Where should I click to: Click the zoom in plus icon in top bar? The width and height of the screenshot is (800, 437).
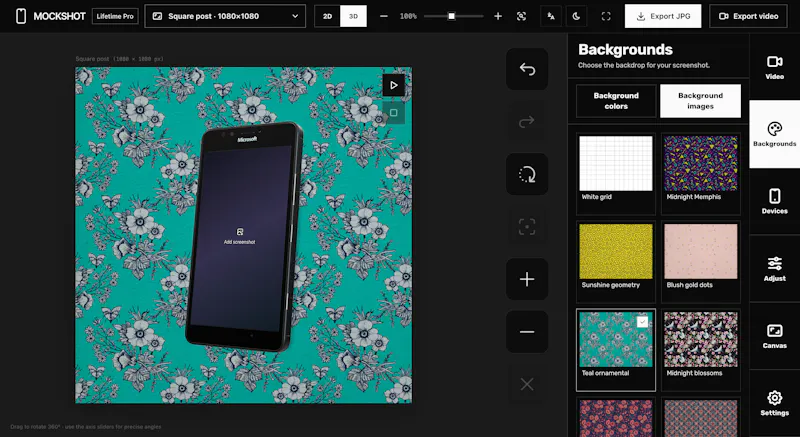click(498, 16)
